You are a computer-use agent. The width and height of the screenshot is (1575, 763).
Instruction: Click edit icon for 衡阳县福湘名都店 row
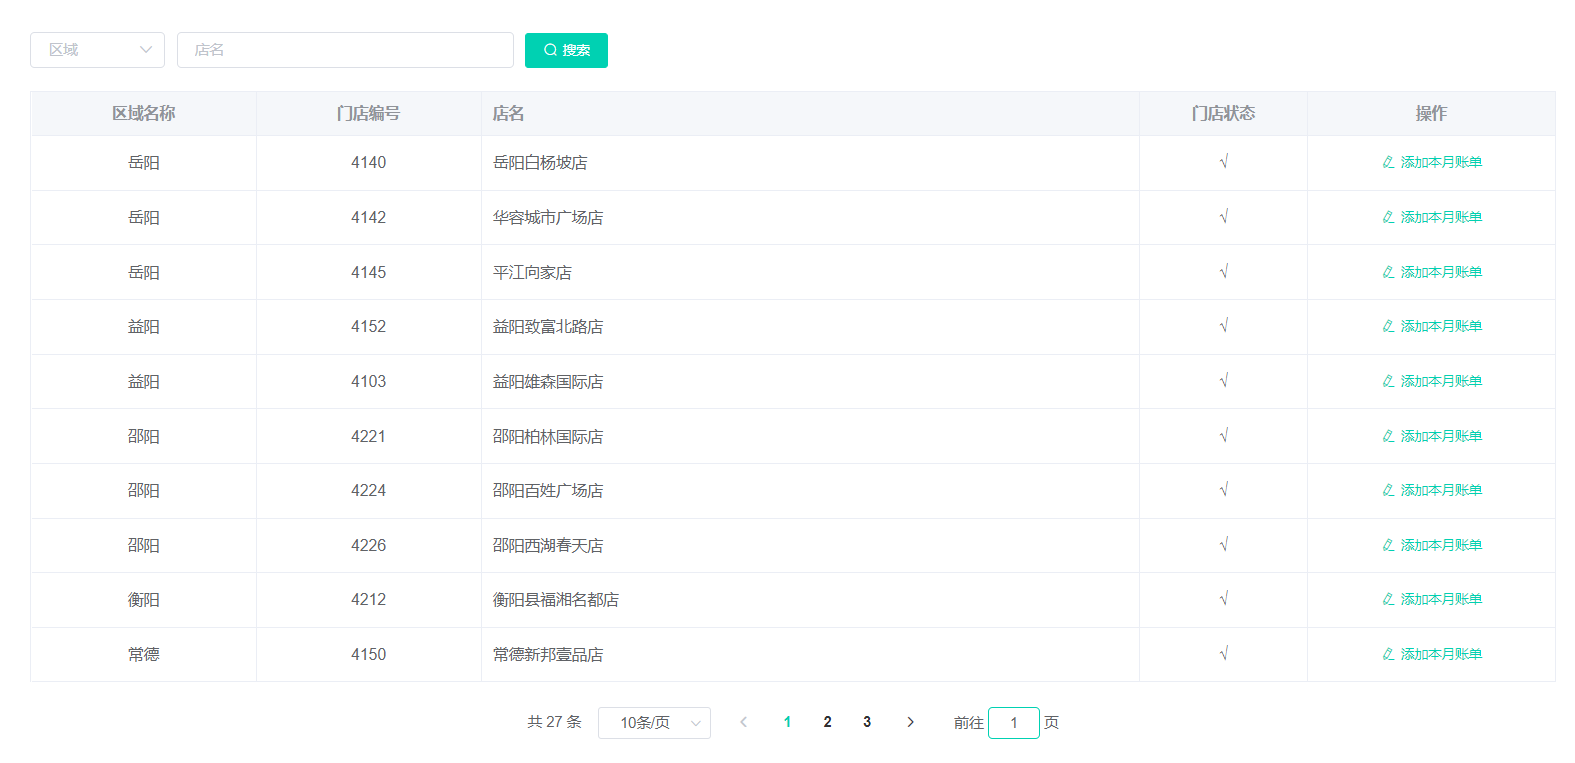pyautogui.click(x=1388, y=599)
